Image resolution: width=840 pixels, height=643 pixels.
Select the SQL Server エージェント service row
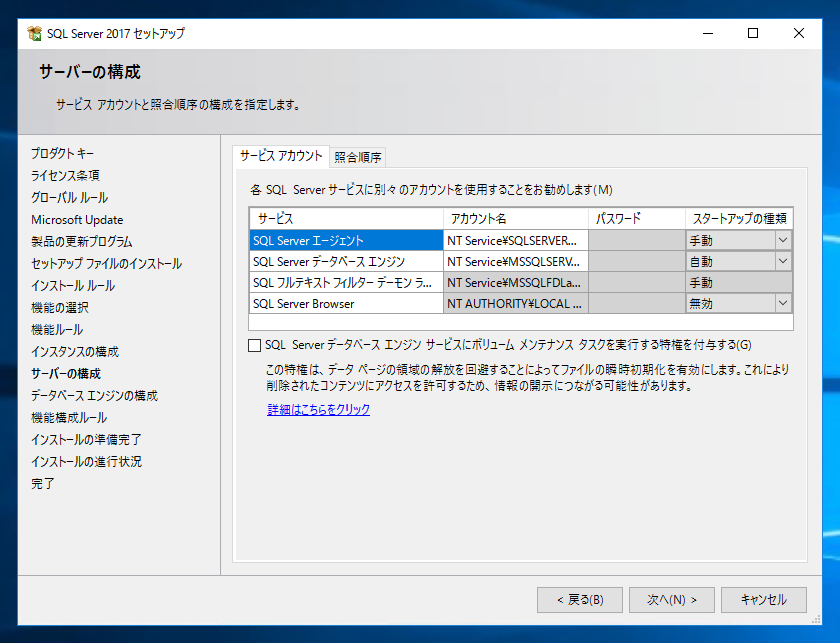[x=346, y=240]
